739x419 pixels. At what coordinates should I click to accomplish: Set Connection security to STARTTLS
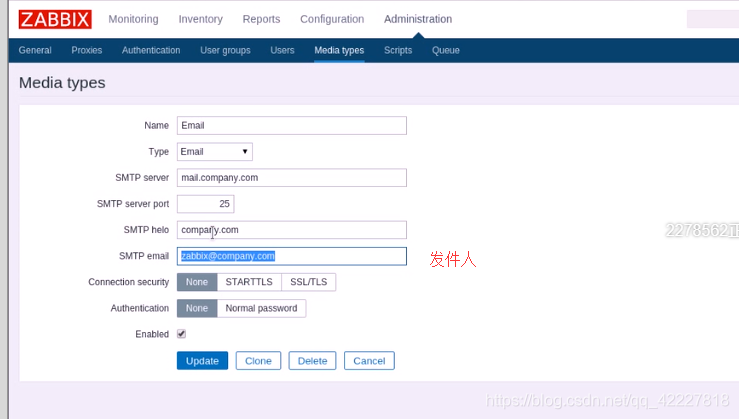click(249, 282)
